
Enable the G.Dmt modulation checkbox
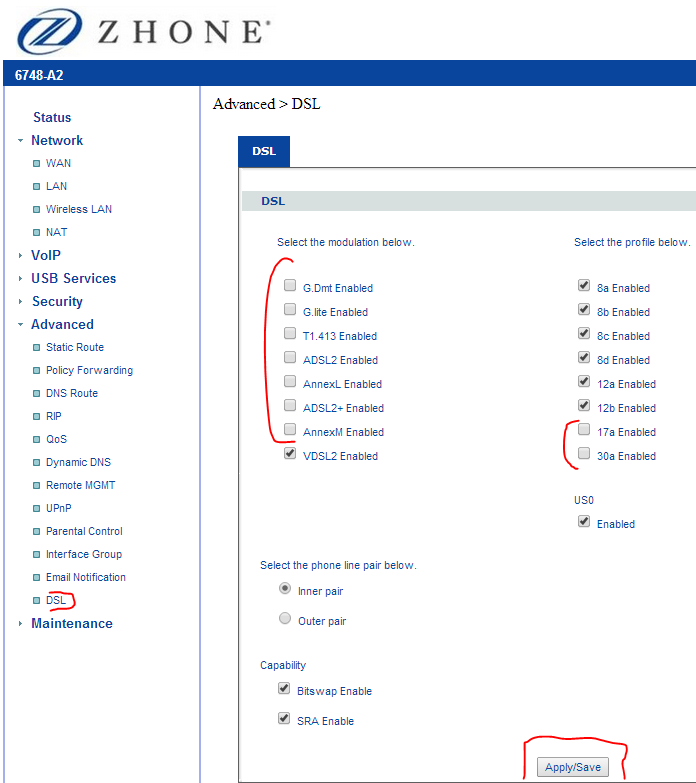coord(290,286)
